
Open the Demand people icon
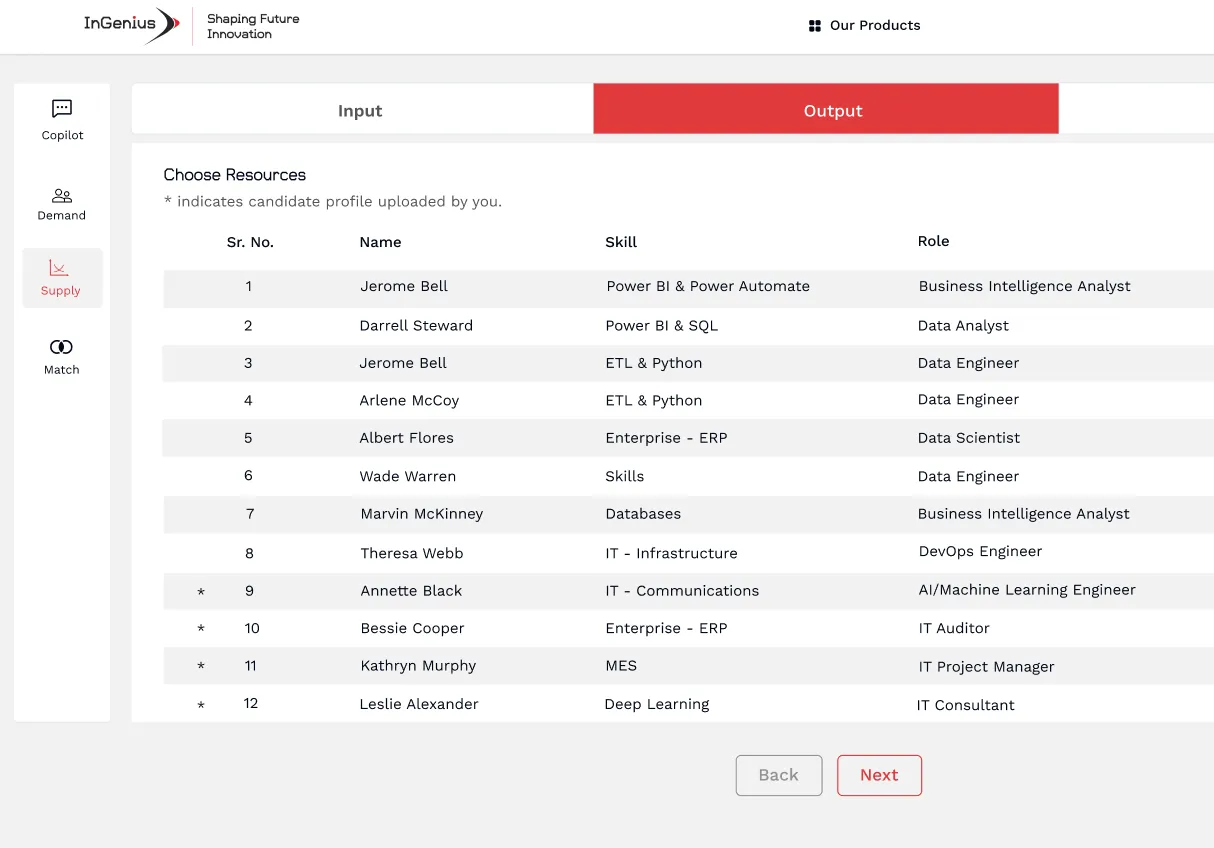(62, 196)
